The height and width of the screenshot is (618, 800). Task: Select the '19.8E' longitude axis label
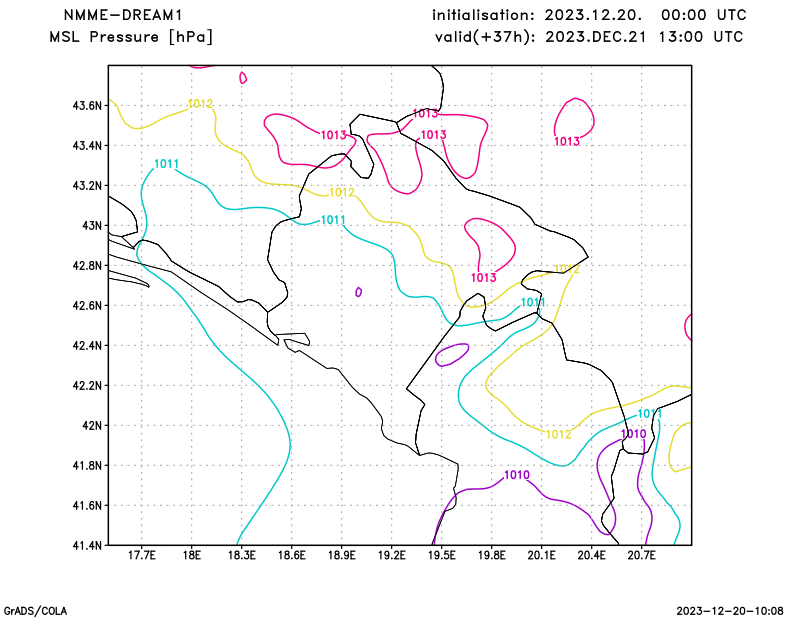(492, 555)
